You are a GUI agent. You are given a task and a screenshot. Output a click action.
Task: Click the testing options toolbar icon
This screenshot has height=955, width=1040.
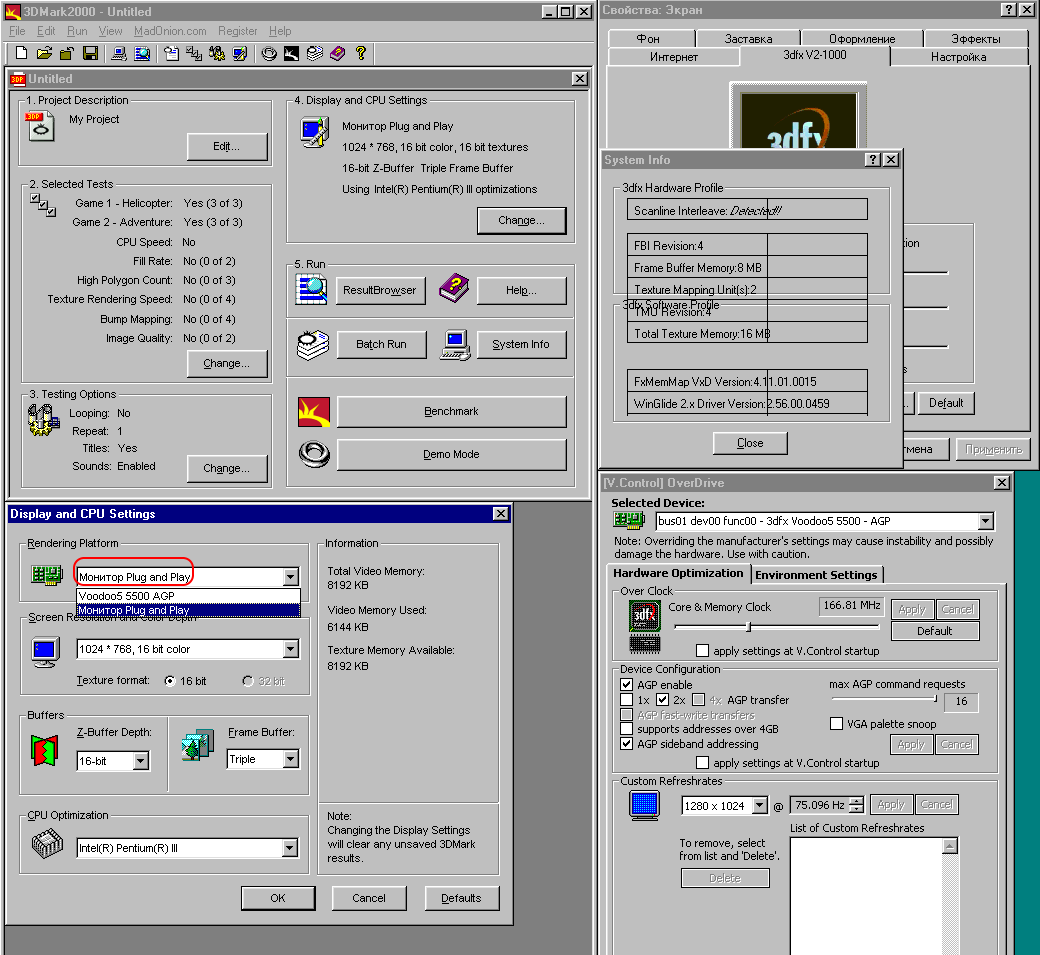(217, 54)
